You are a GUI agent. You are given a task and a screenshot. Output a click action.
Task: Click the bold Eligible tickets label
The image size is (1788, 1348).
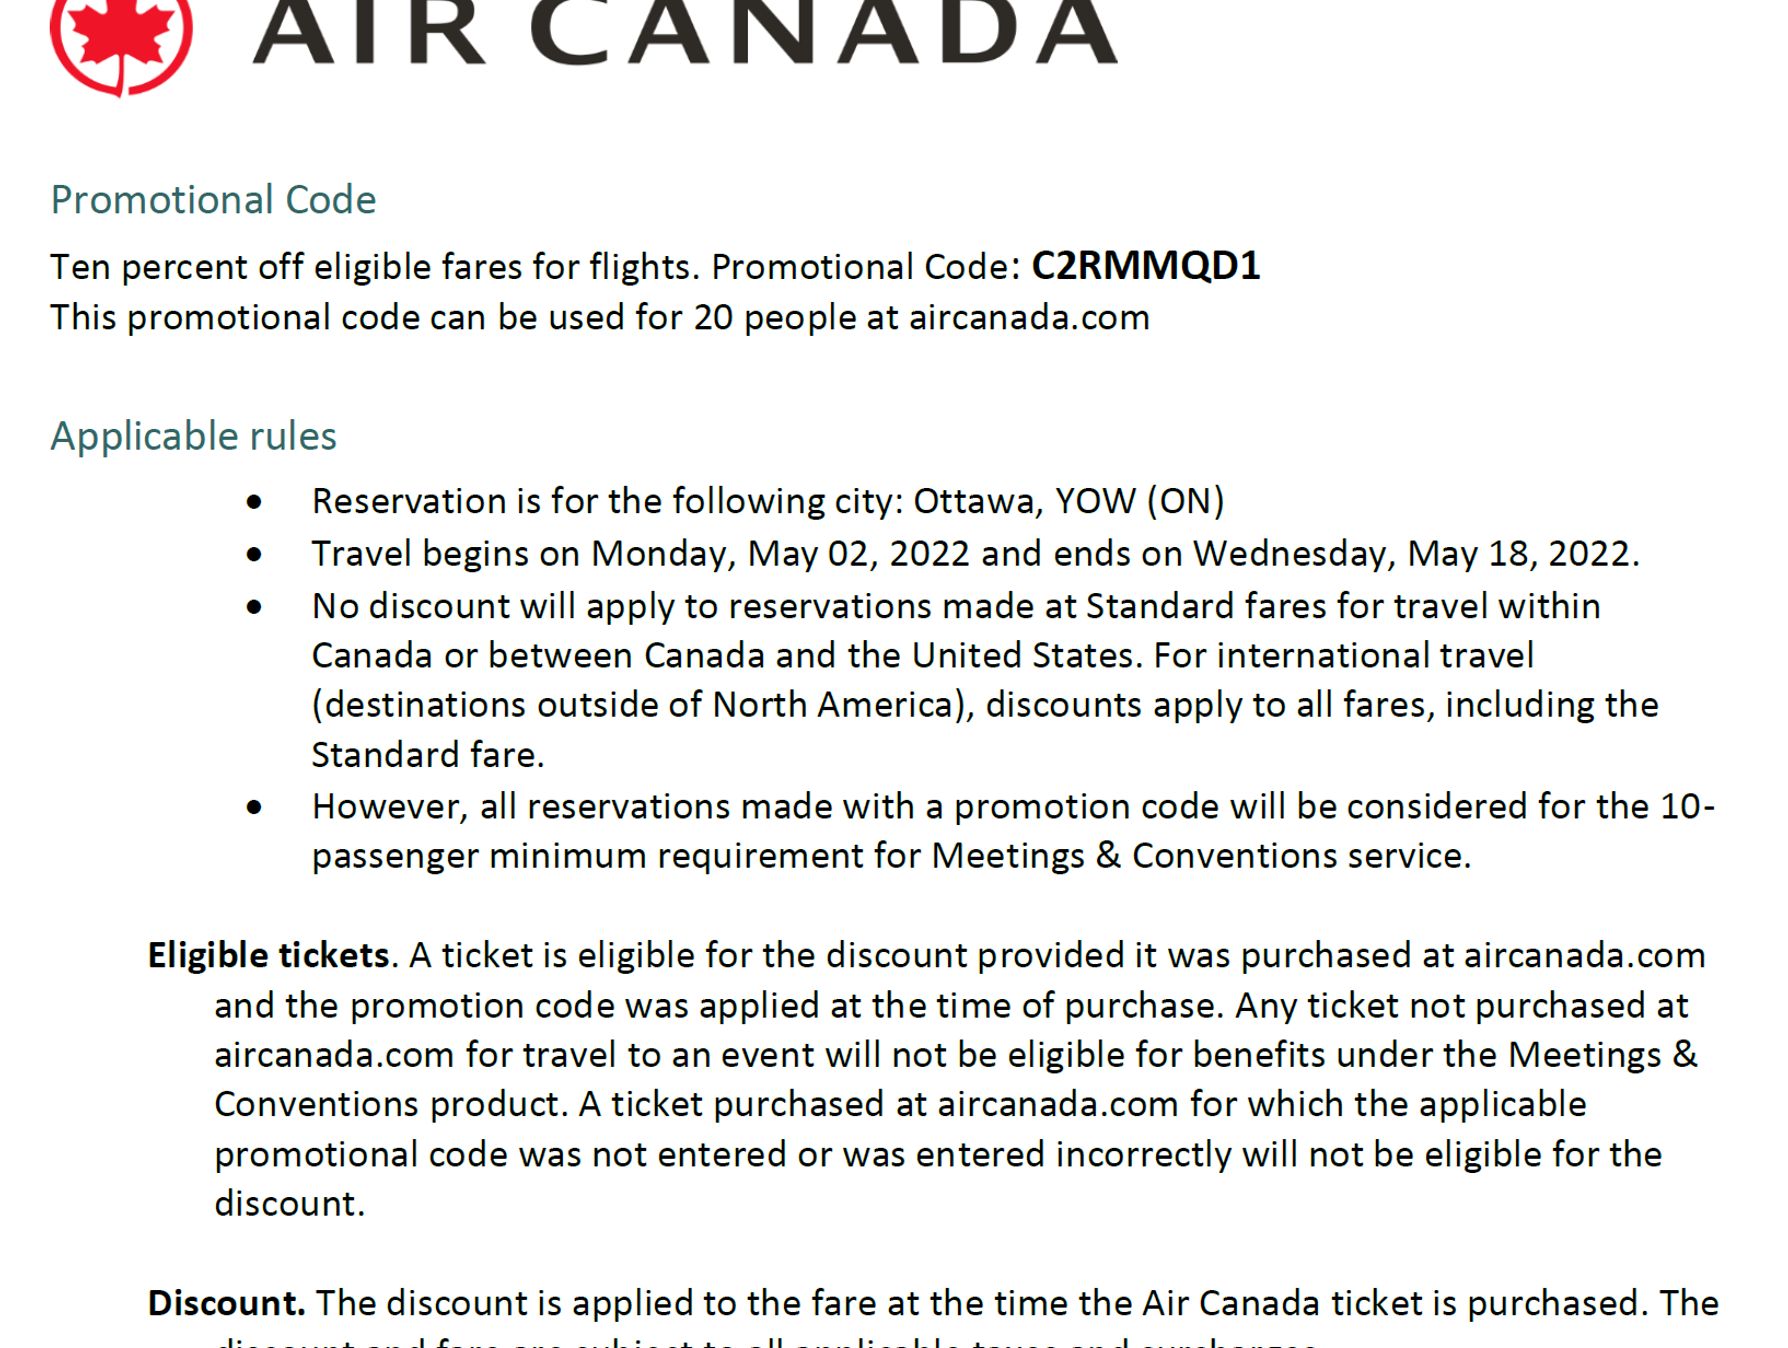pos(268,956)
